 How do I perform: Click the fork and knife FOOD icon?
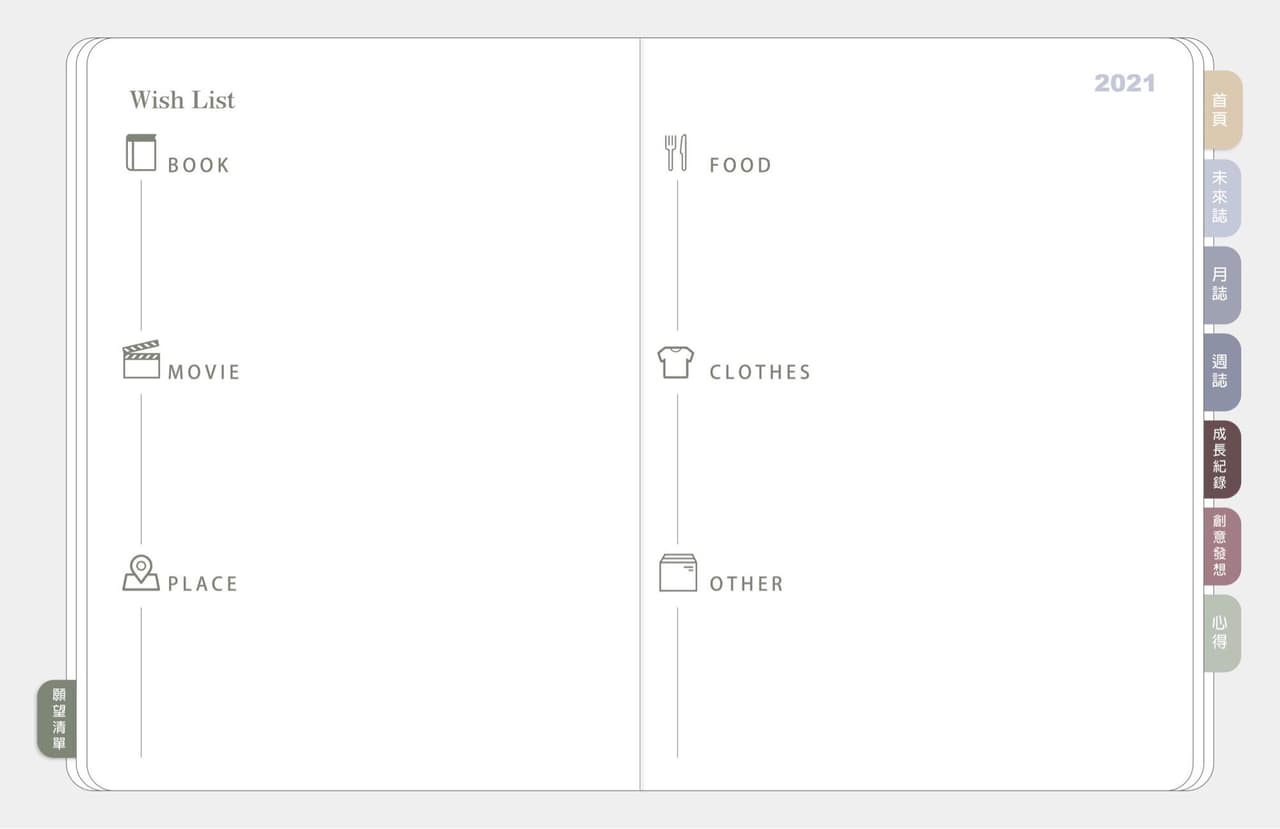coord(676,153)
